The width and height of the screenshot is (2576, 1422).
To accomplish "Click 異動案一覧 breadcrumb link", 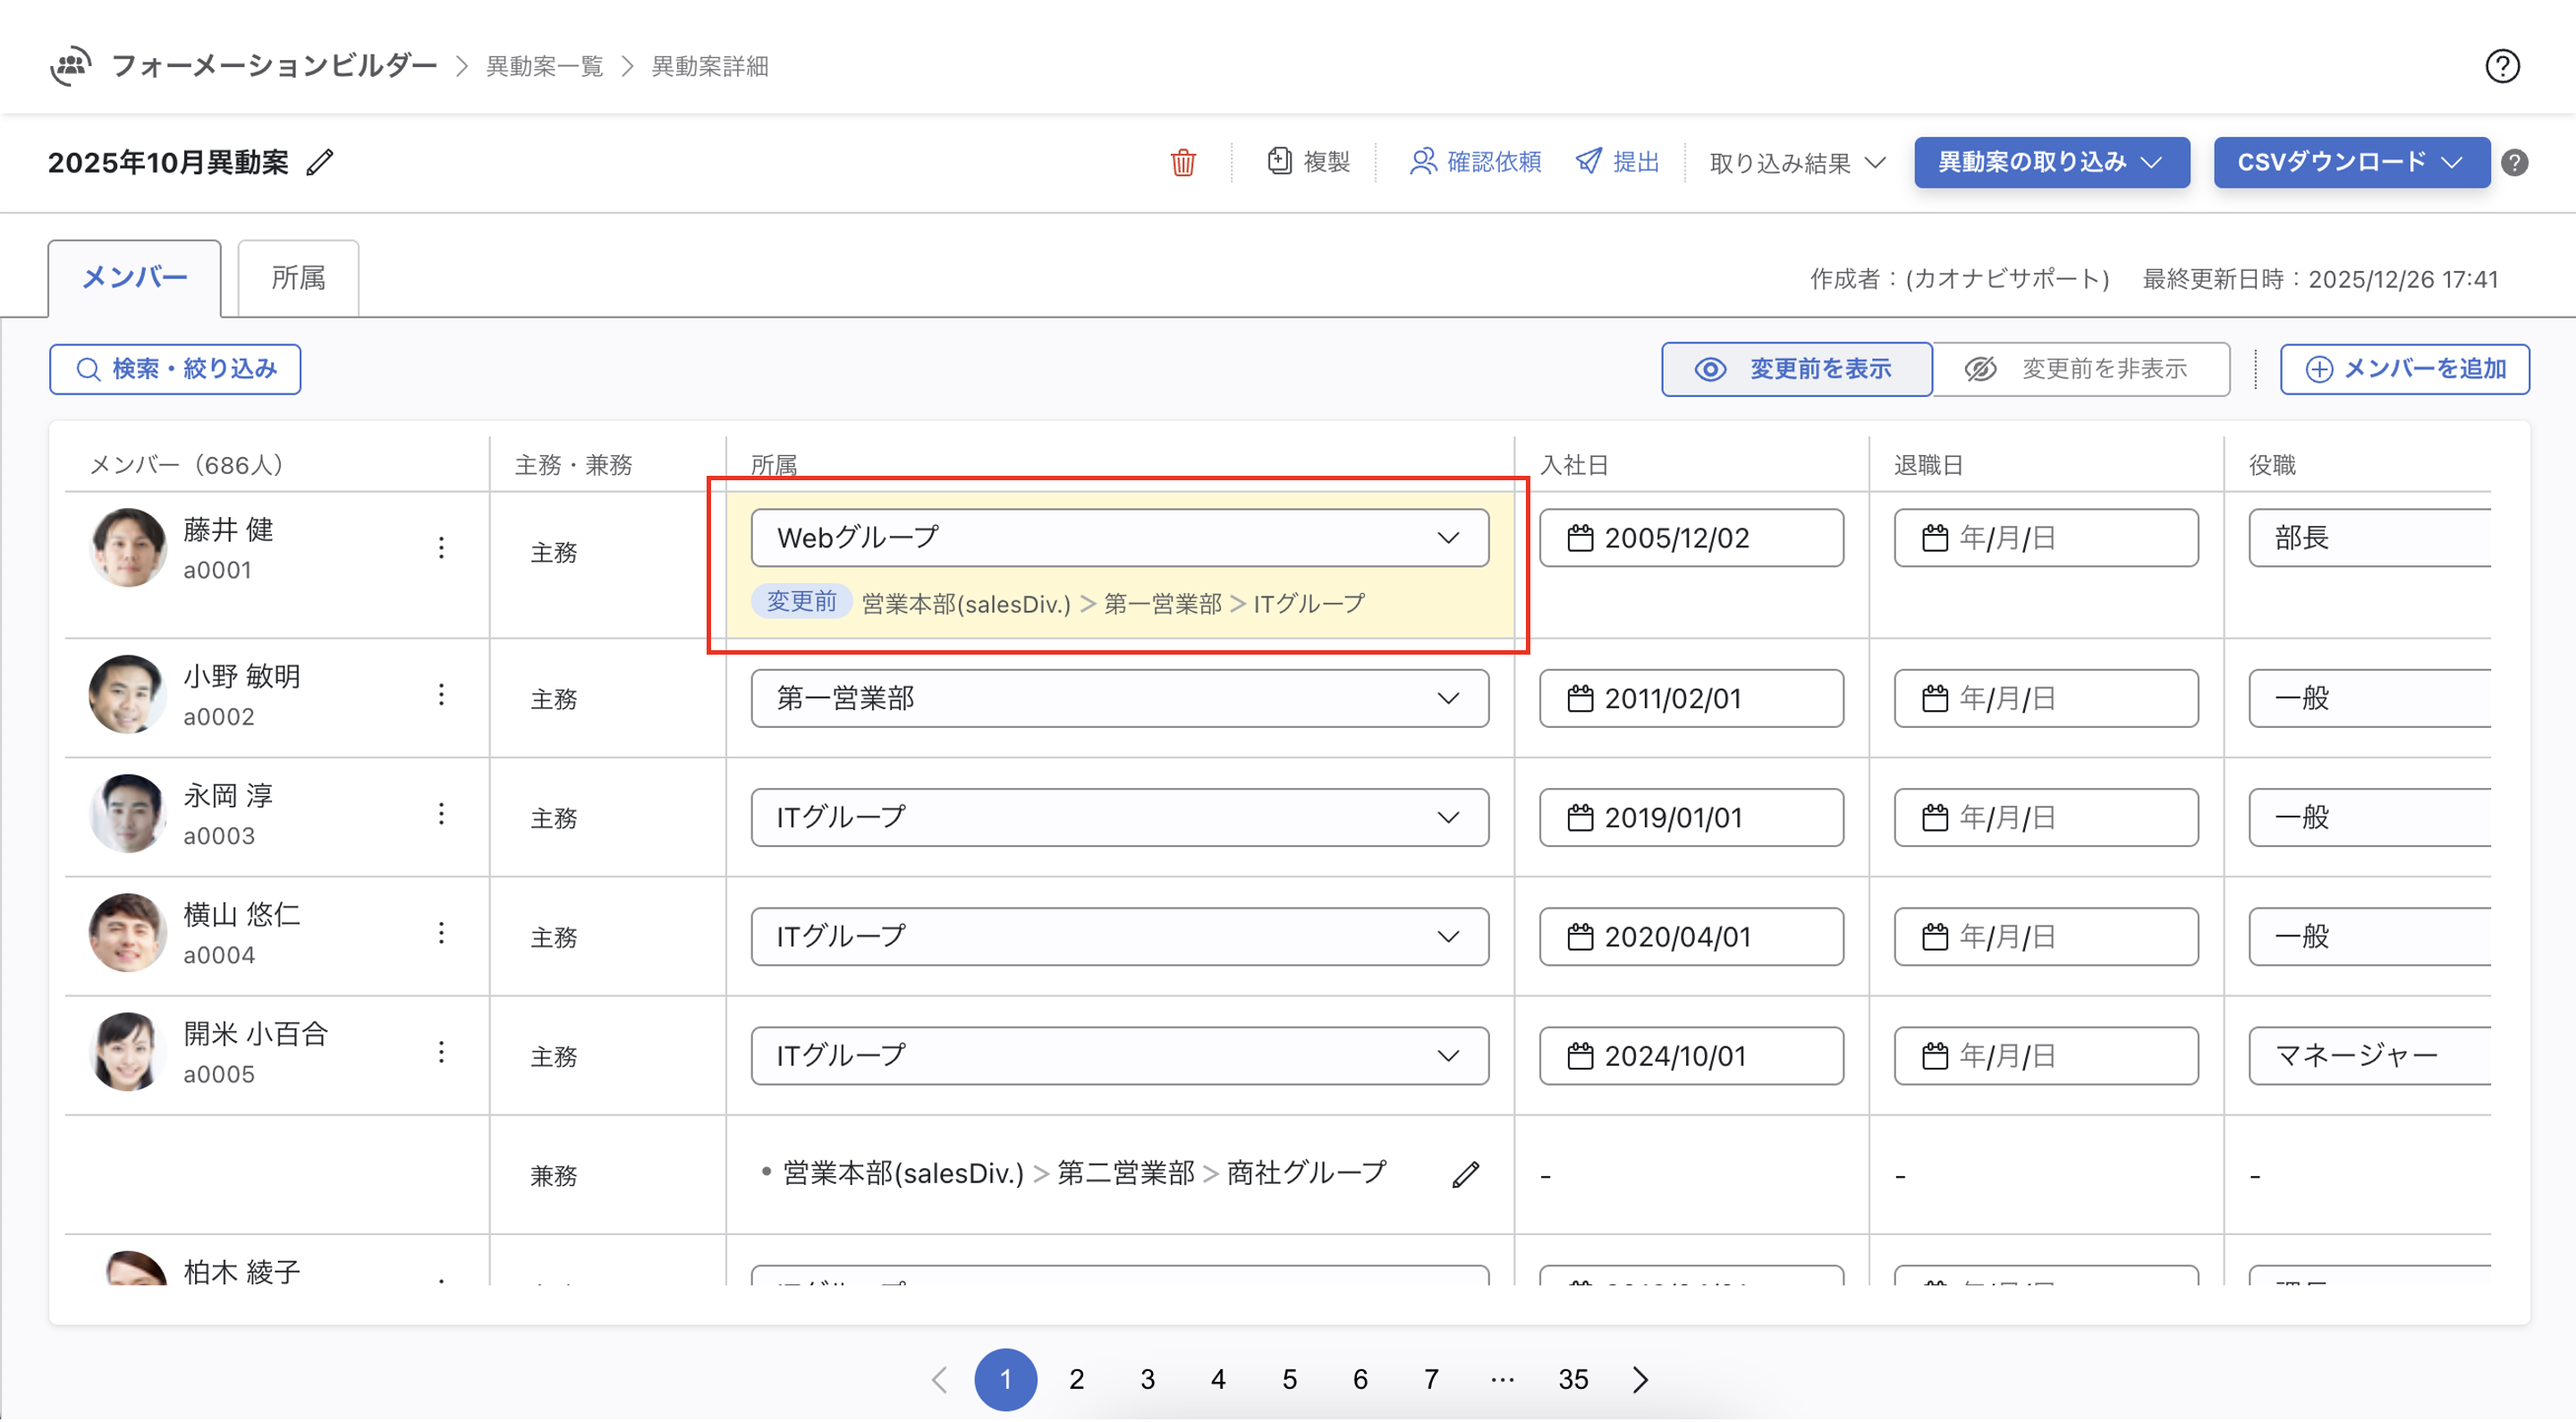I will point(544,66).
